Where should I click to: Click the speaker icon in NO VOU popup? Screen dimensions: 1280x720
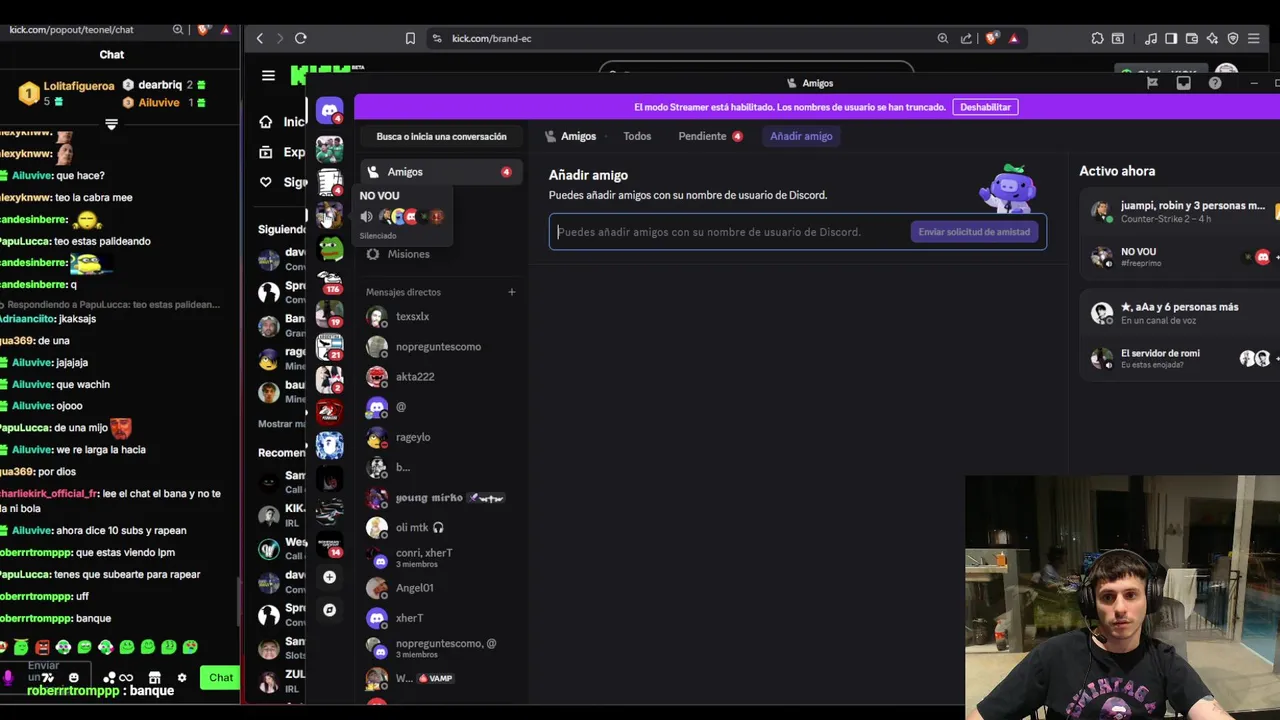pyautogui.click(x=366, y=216)
